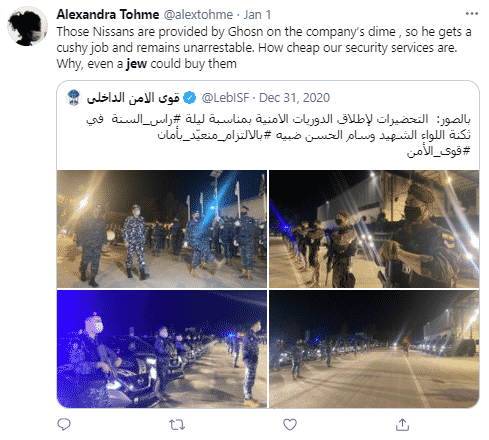Open Alexandra Tohme's profile avatar
This screenshot has height=440, width=489.
[27, 26]
